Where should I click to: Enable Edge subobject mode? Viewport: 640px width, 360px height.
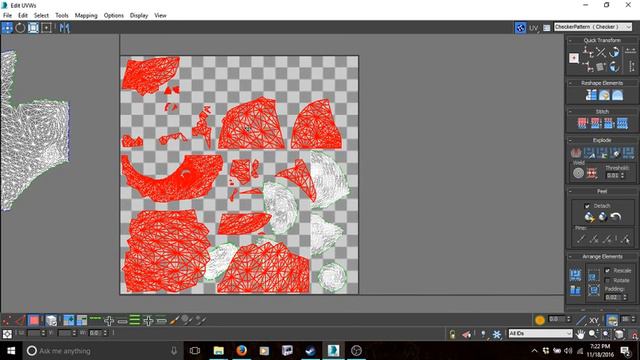coord(20,320)
